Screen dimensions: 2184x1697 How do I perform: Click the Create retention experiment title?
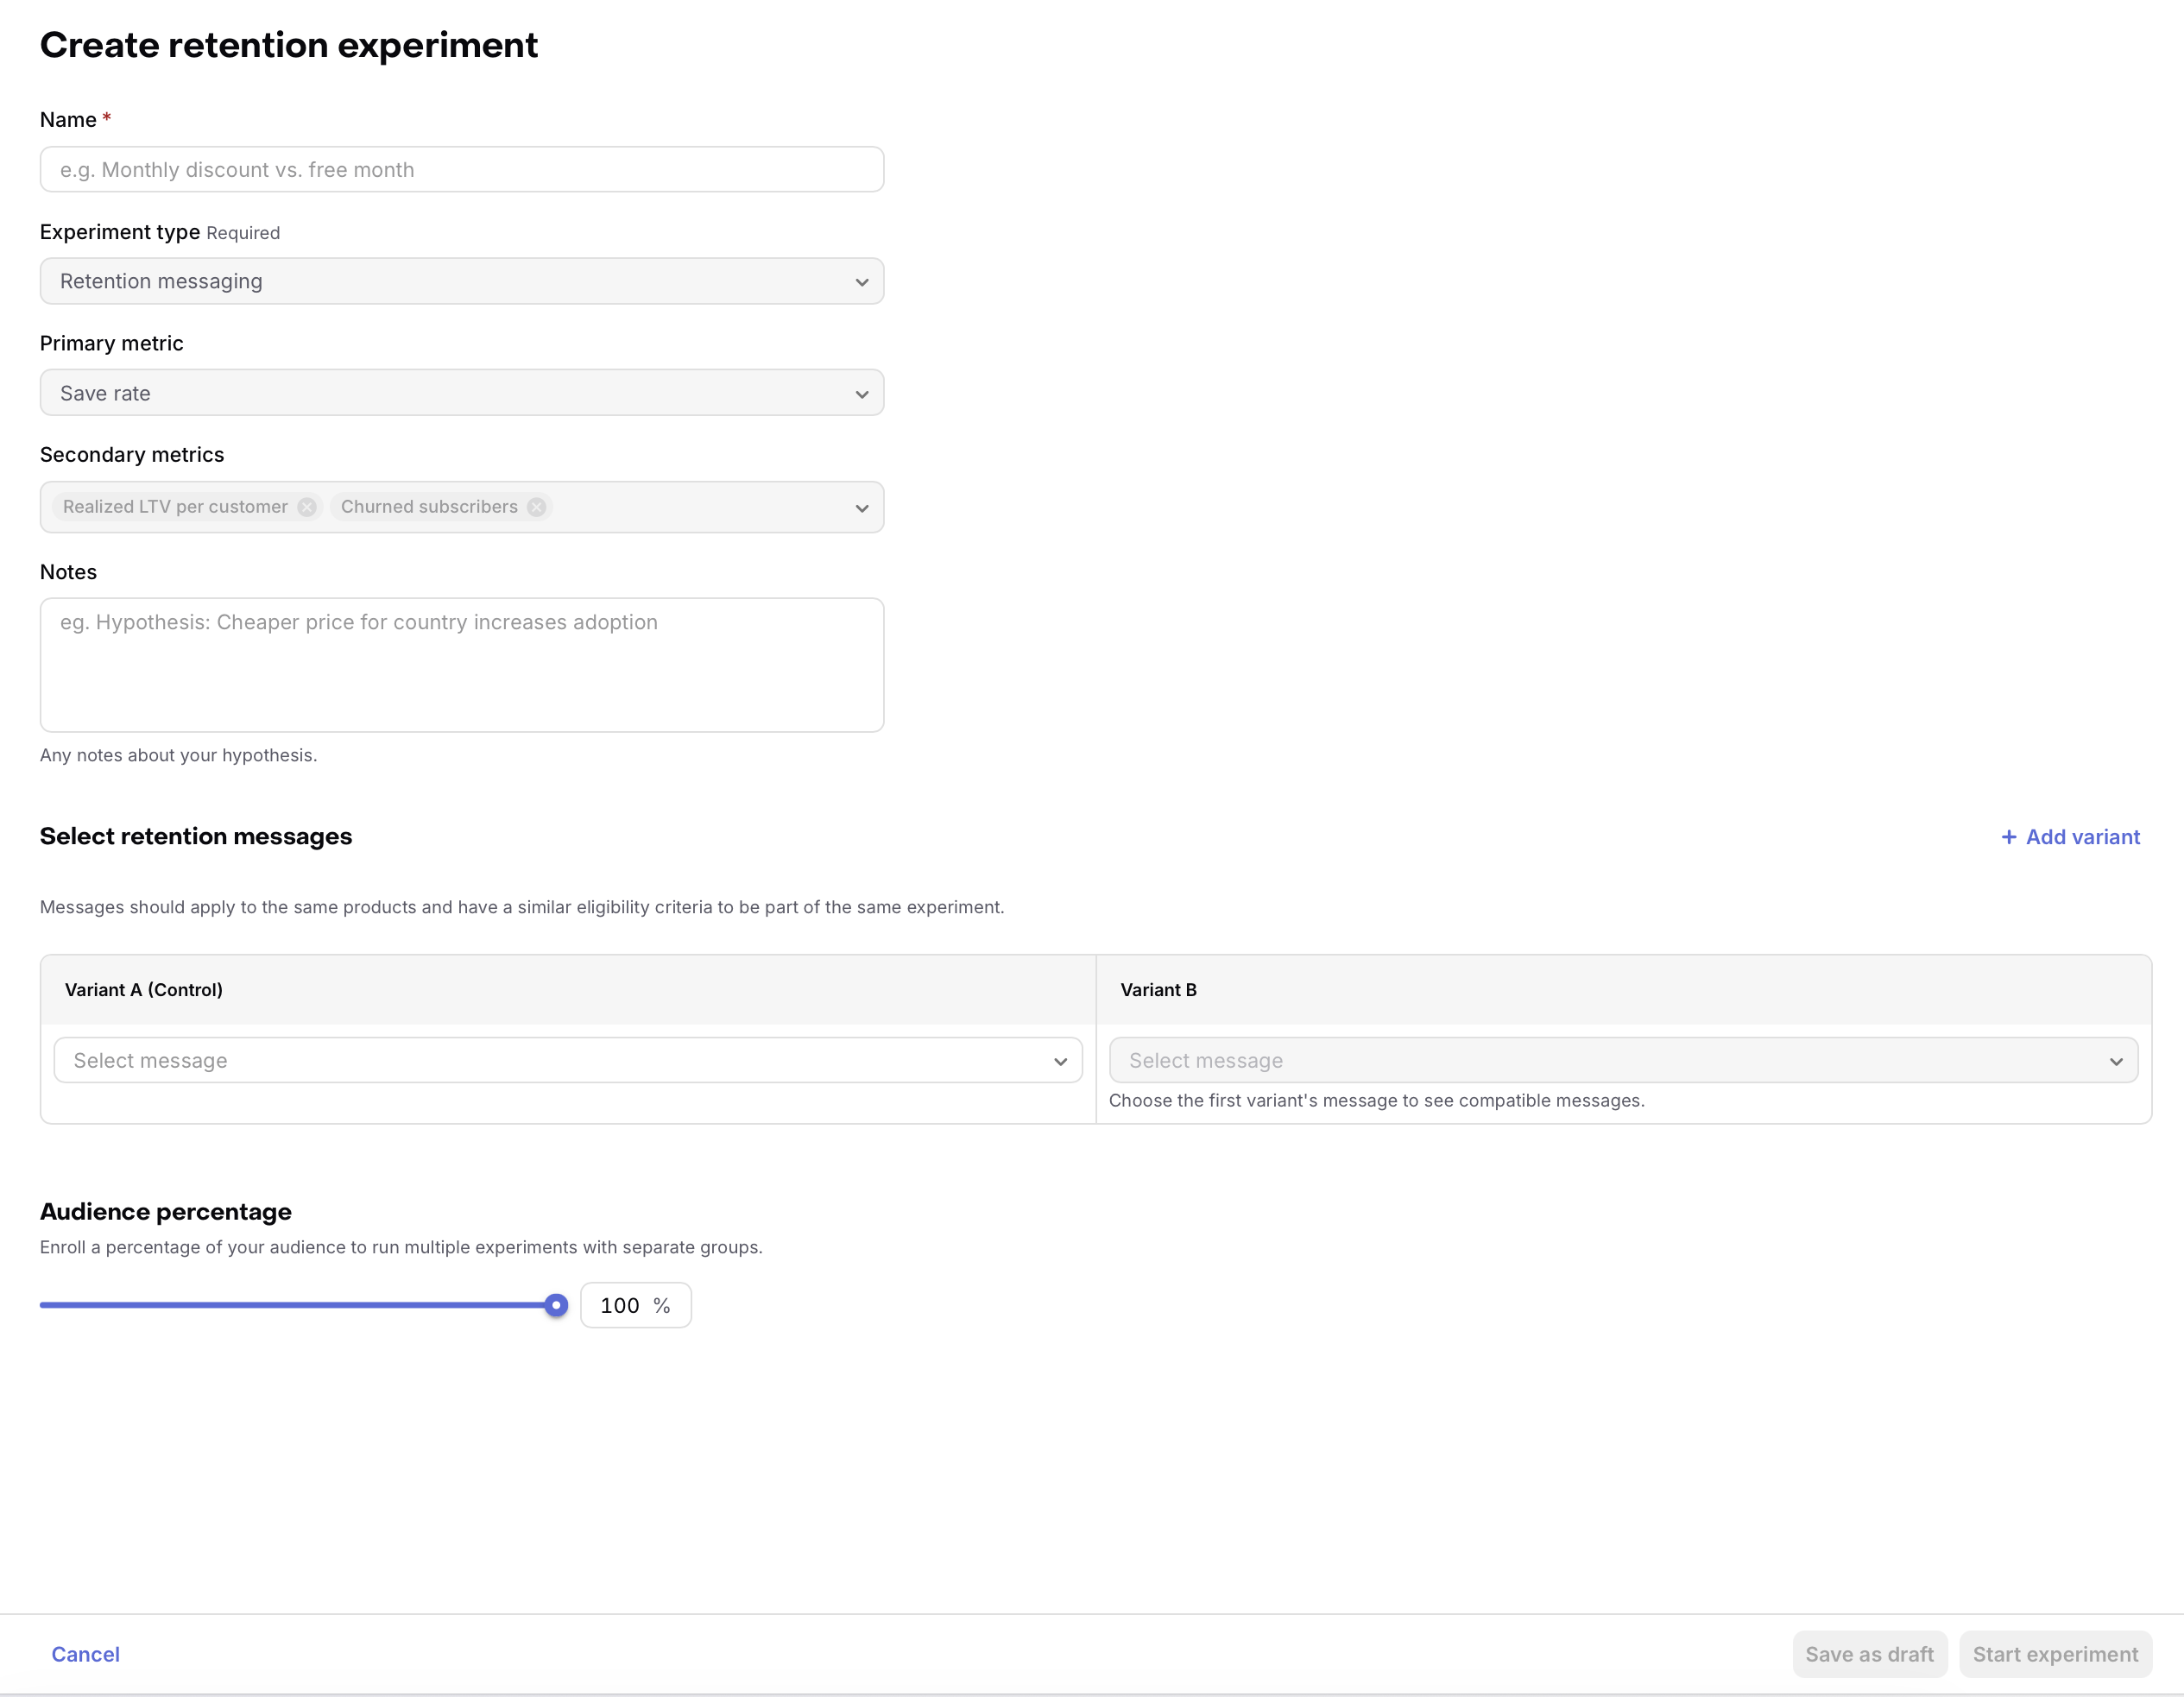(x=289, y=45)
